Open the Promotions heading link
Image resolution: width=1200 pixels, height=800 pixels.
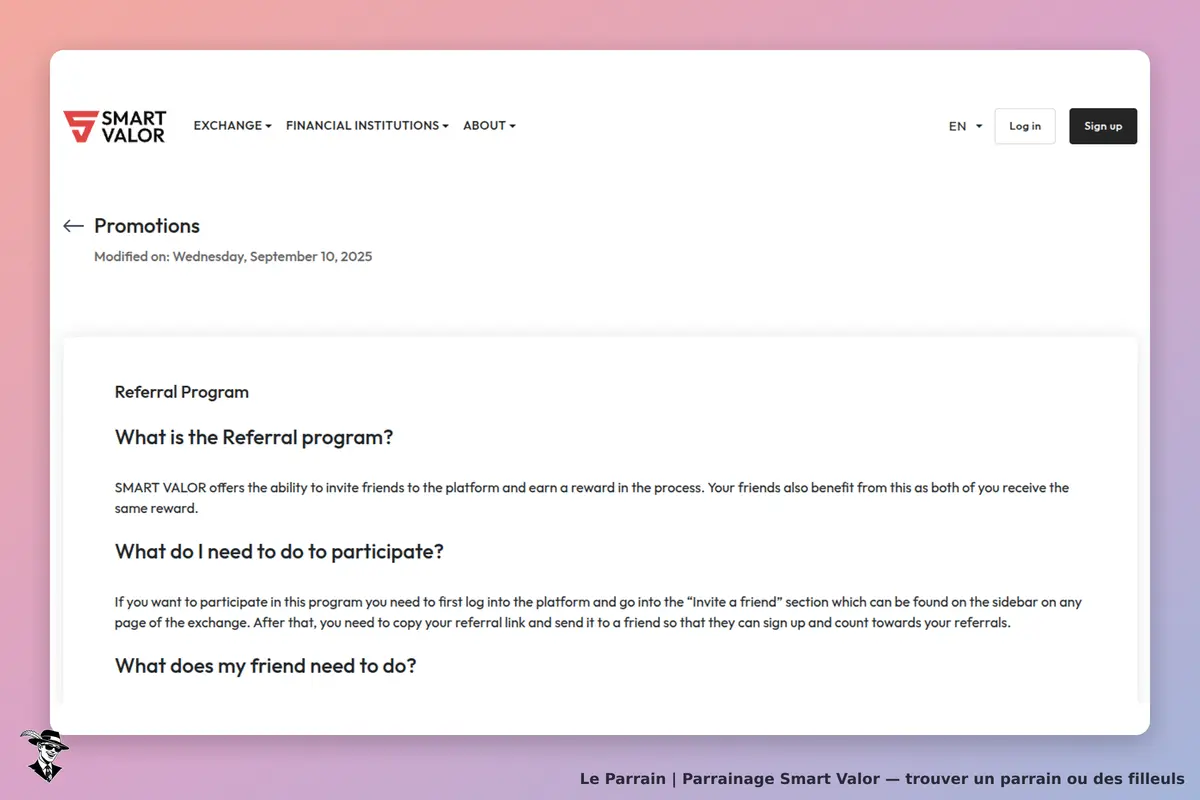(x=147, y=226)
